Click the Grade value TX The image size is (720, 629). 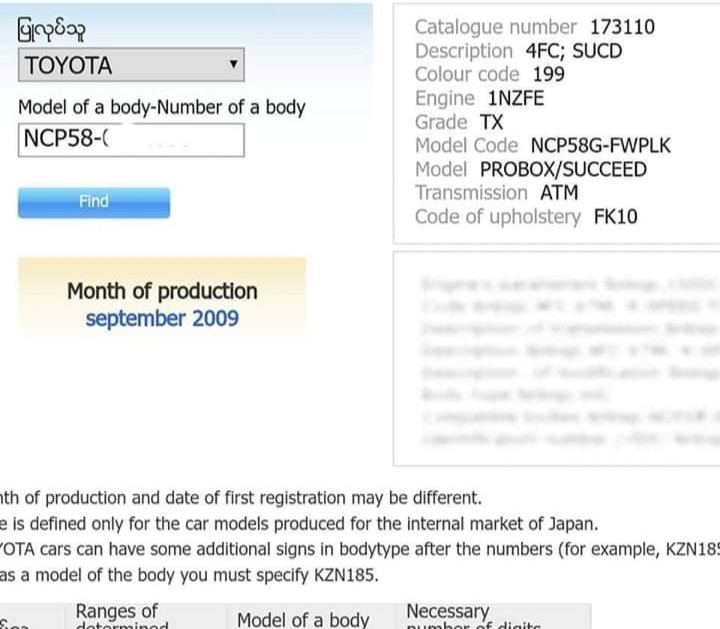tap(492, 122)
